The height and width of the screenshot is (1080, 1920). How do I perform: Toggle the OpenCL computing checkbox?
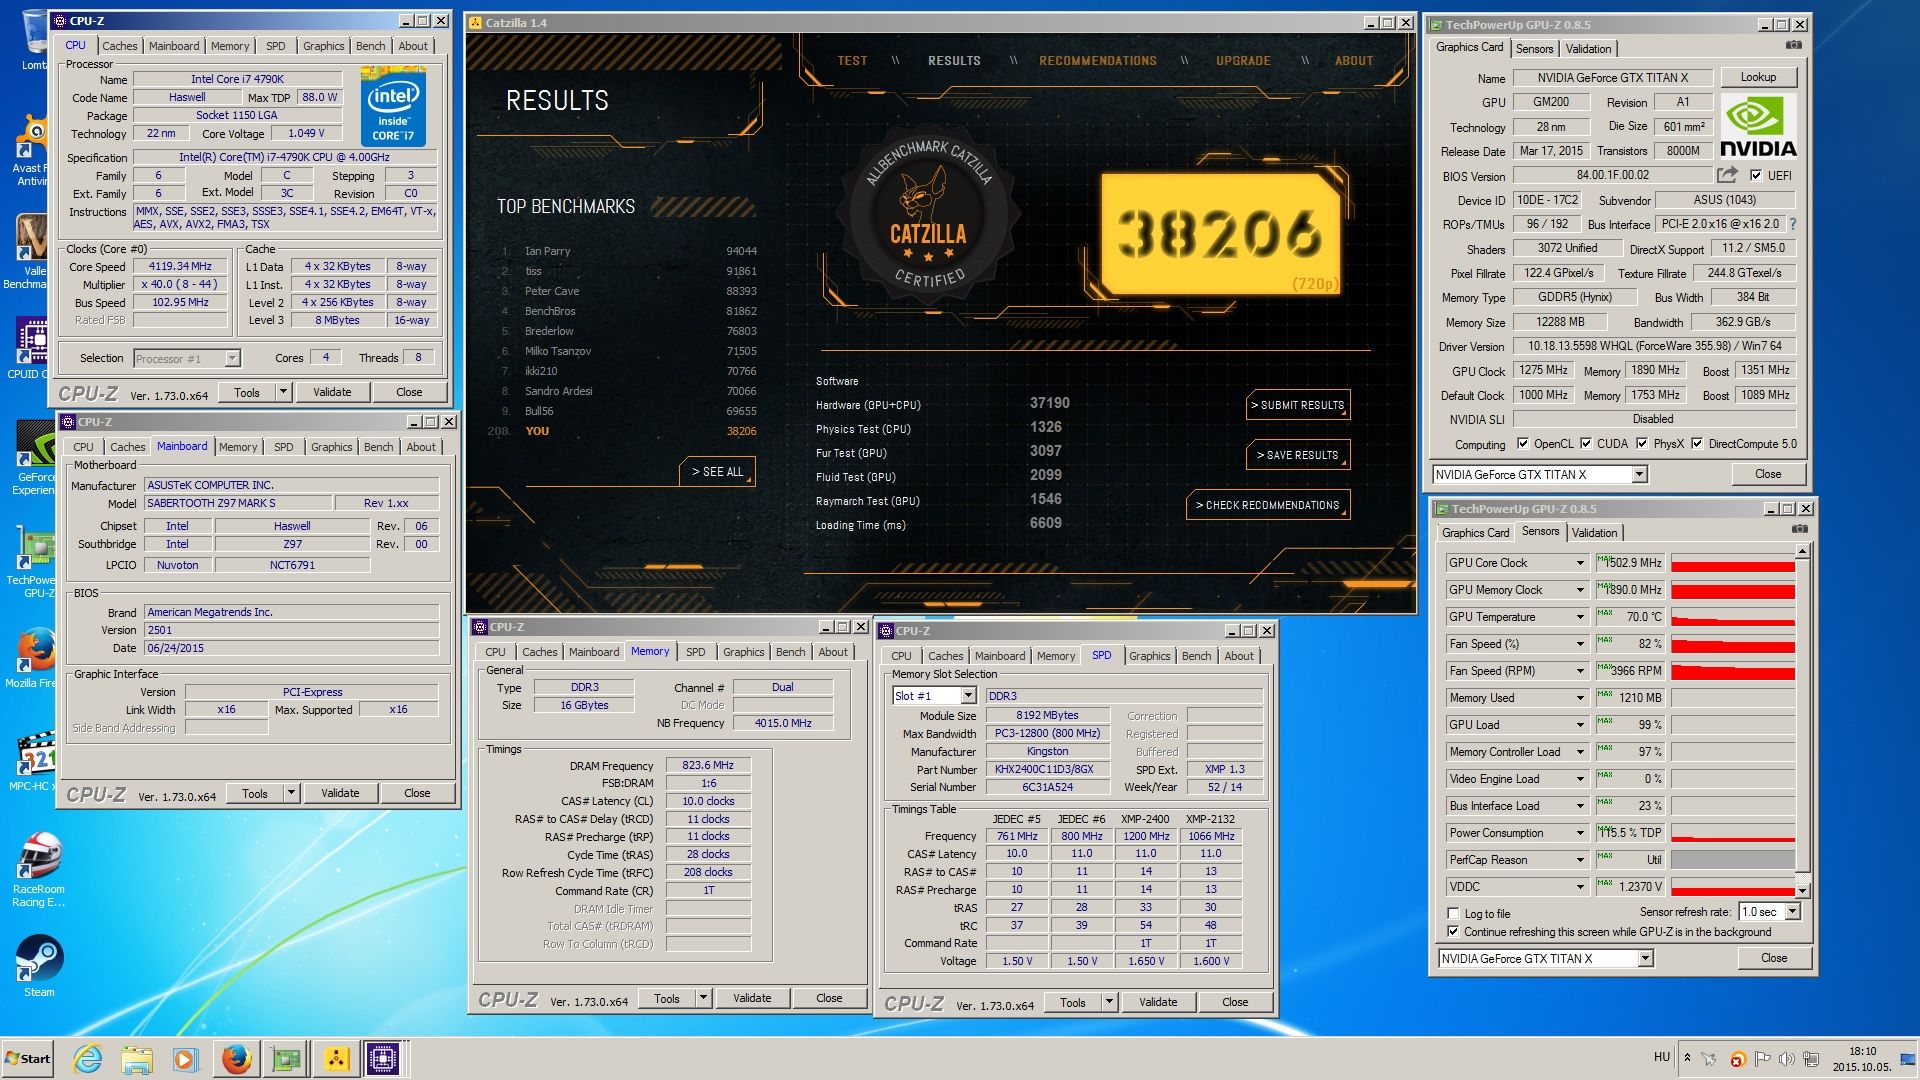[1523, 444]
